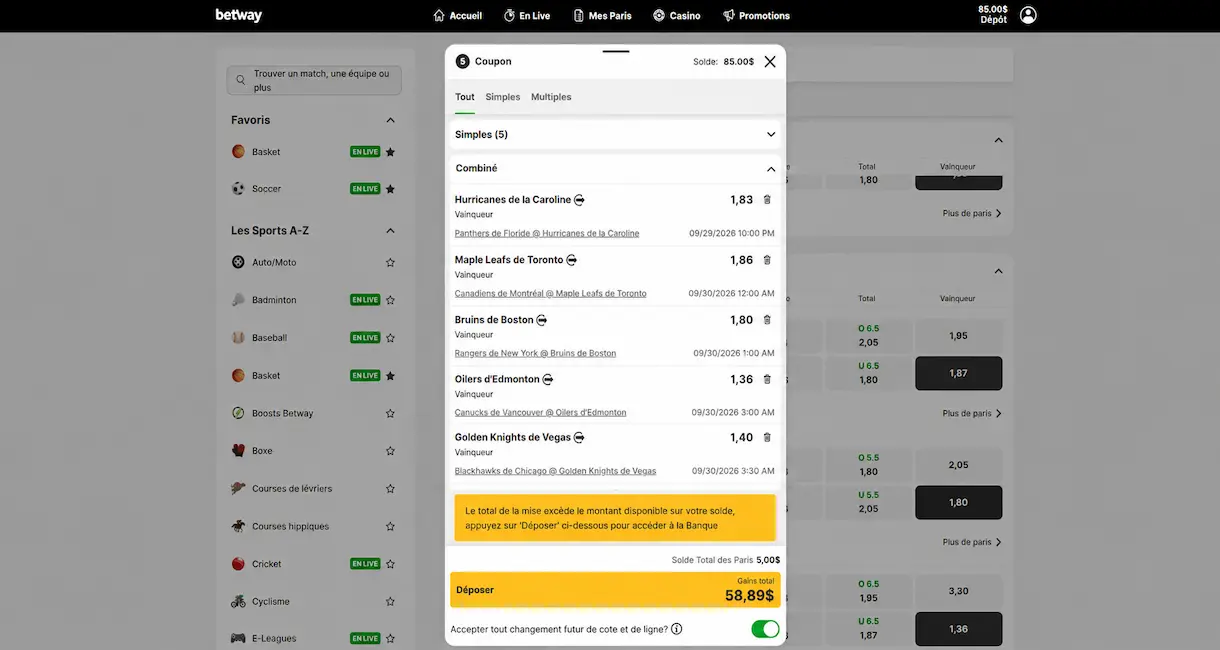
Task: Open Boosts Betway section
Action: tap(282, 413)
